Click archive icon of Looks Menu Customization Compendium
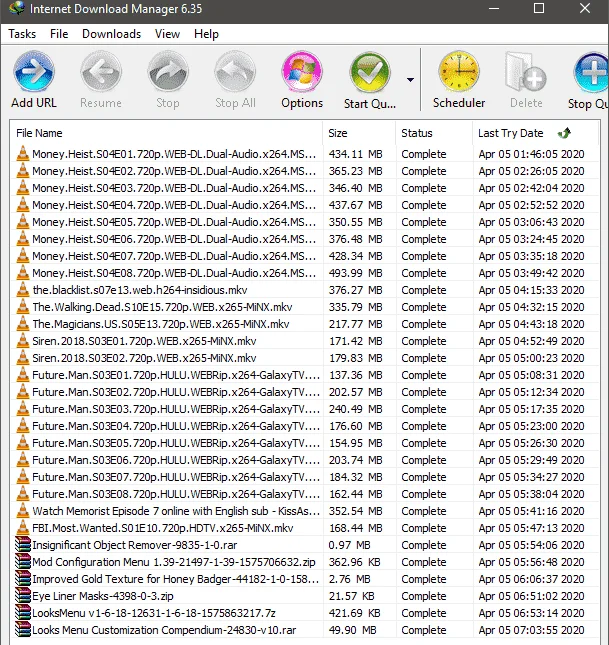The height and width of the screenshot is (645, 609). [x=23, y=630]
